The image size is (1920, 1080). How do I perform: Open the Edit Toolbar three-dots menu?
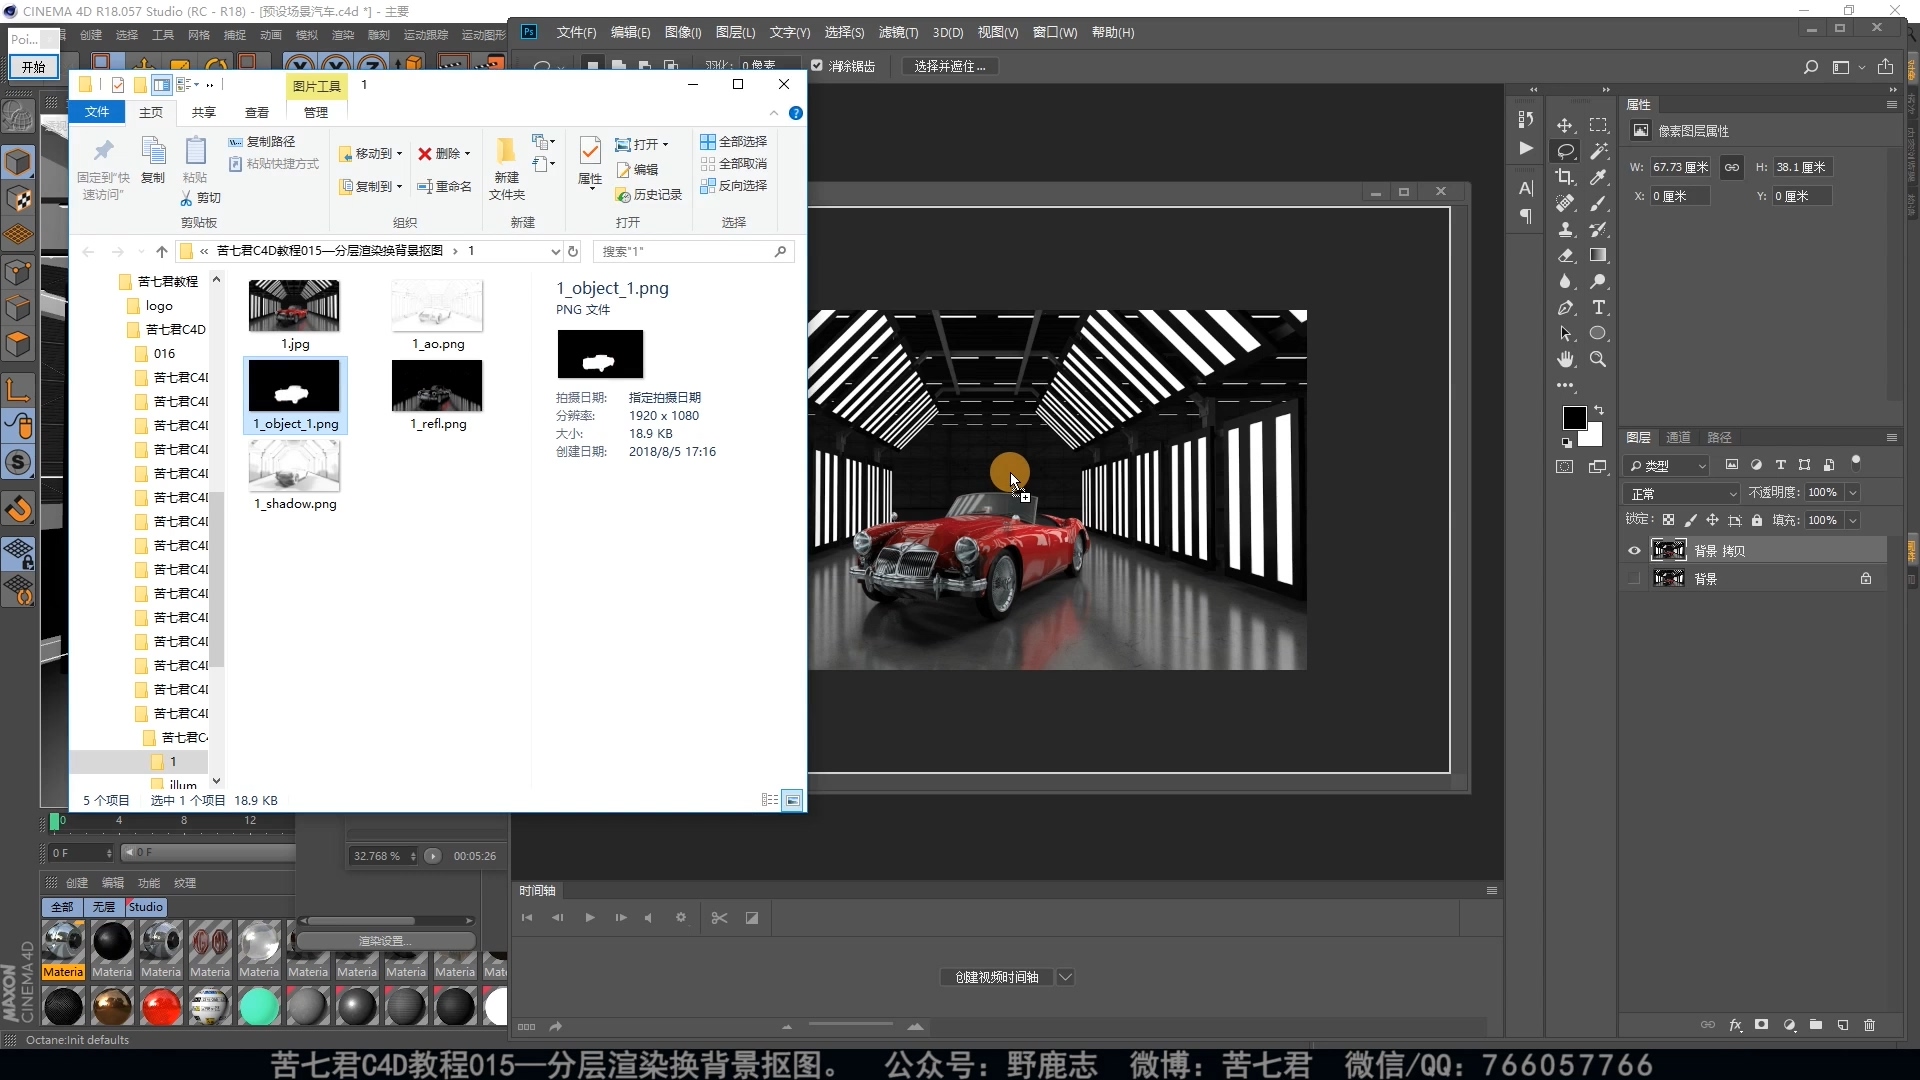(x=1565, y=385)
